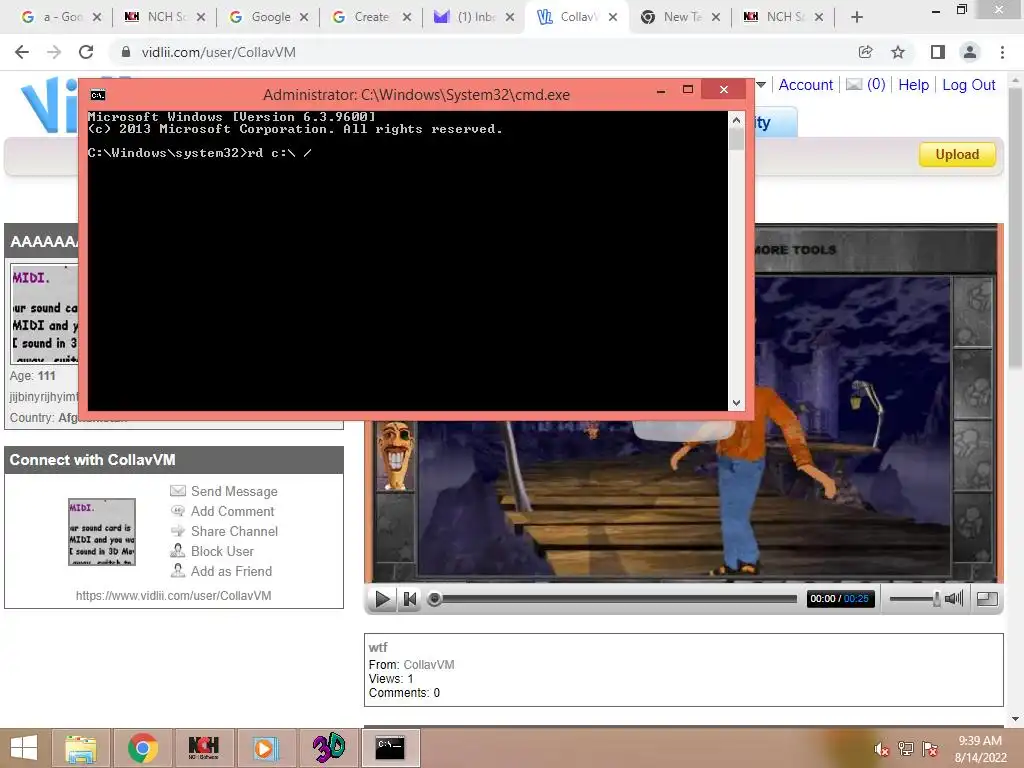This screenshot has width=1024, height=768.
Task: Click CollavVM avatar in Connect box
Action: pos(102,532)
